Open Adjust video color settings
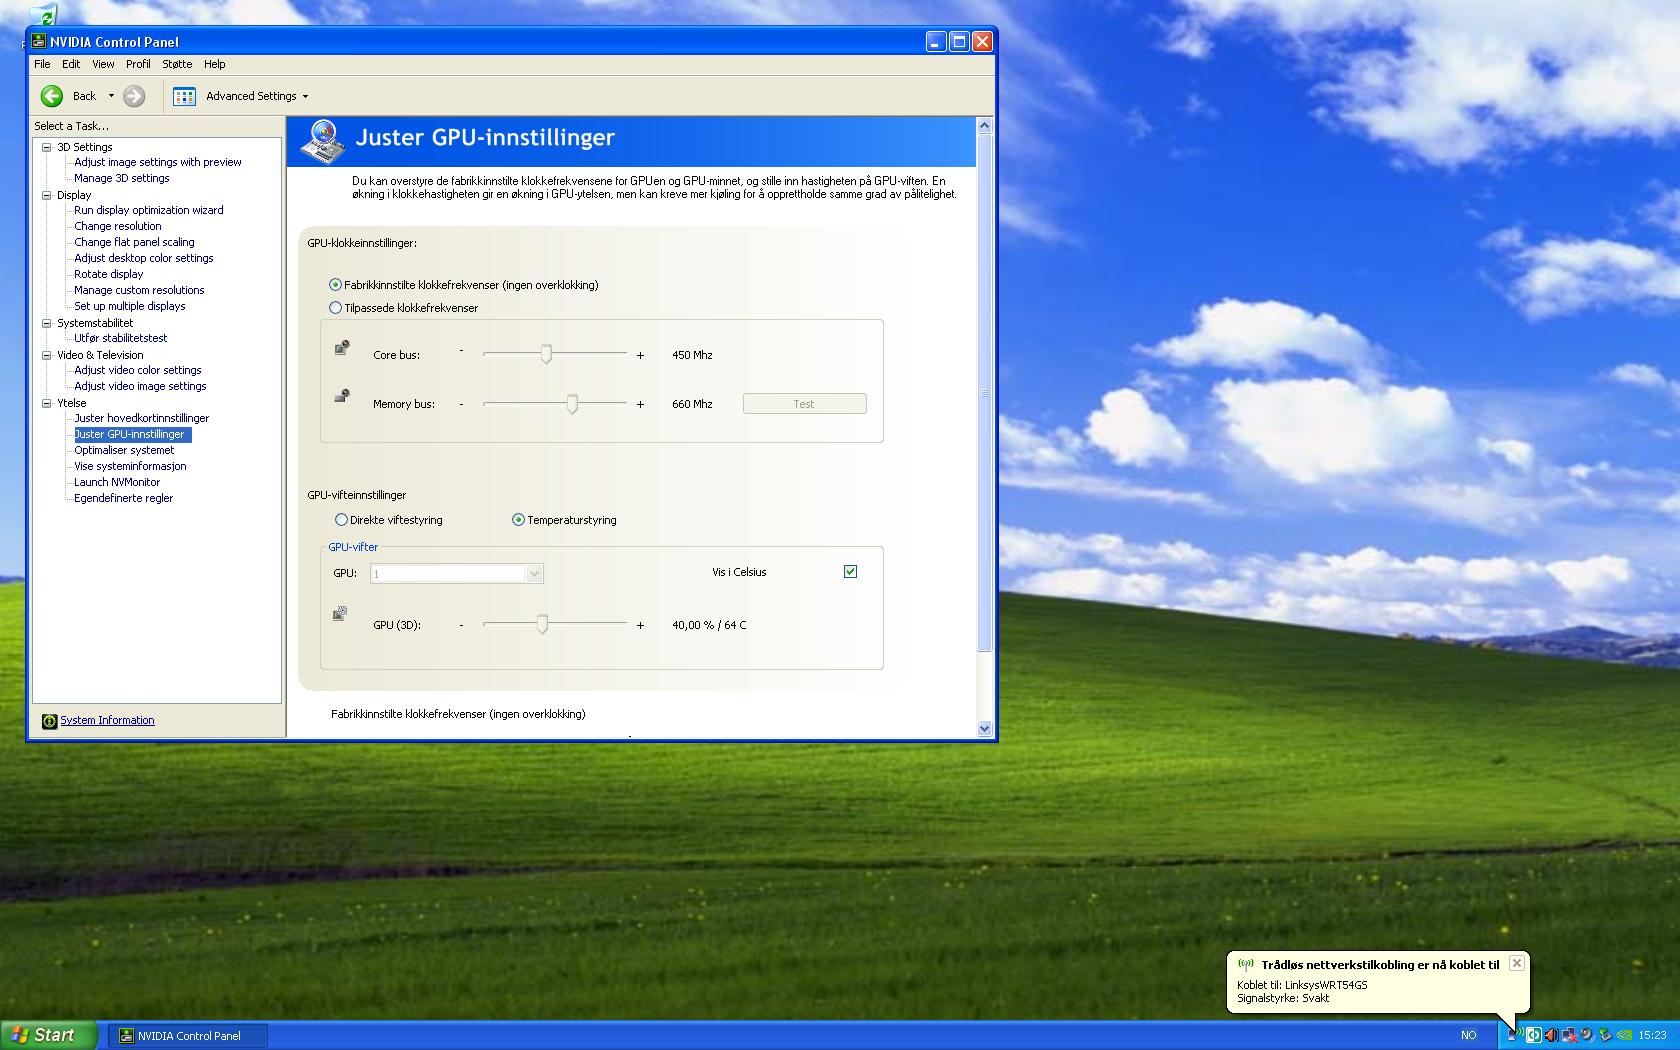 click(x=138, y=370)
